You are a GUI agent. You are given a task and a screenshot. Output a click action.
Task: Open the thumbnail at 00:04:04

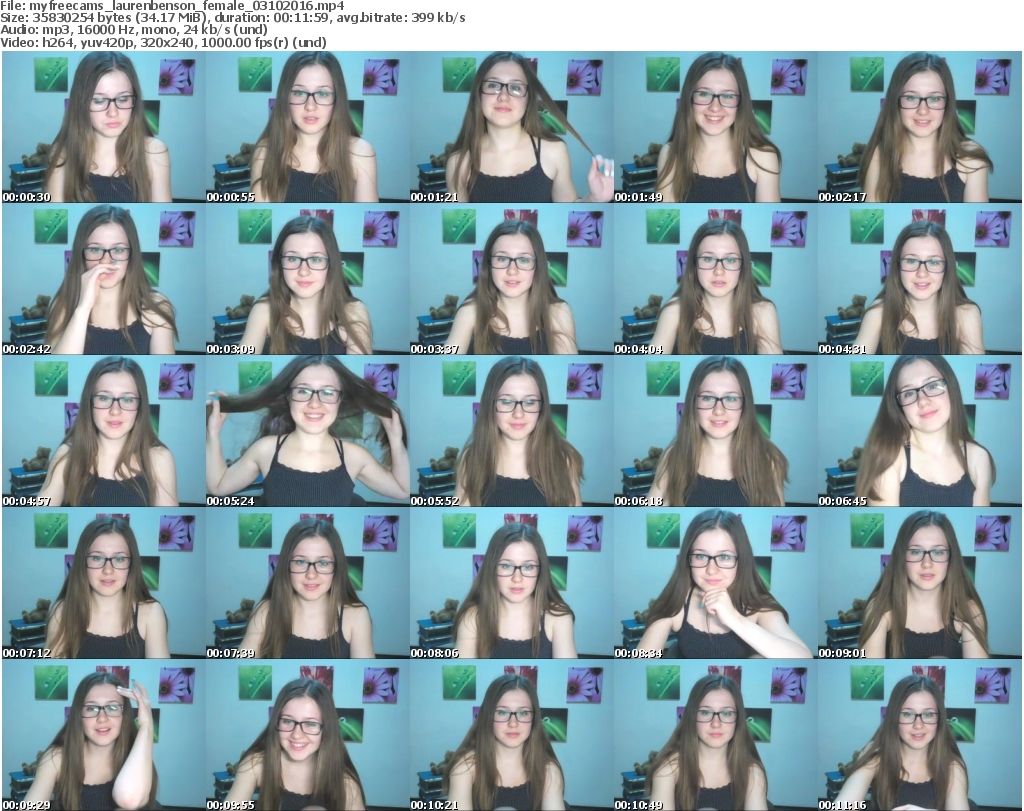(715, 279)
